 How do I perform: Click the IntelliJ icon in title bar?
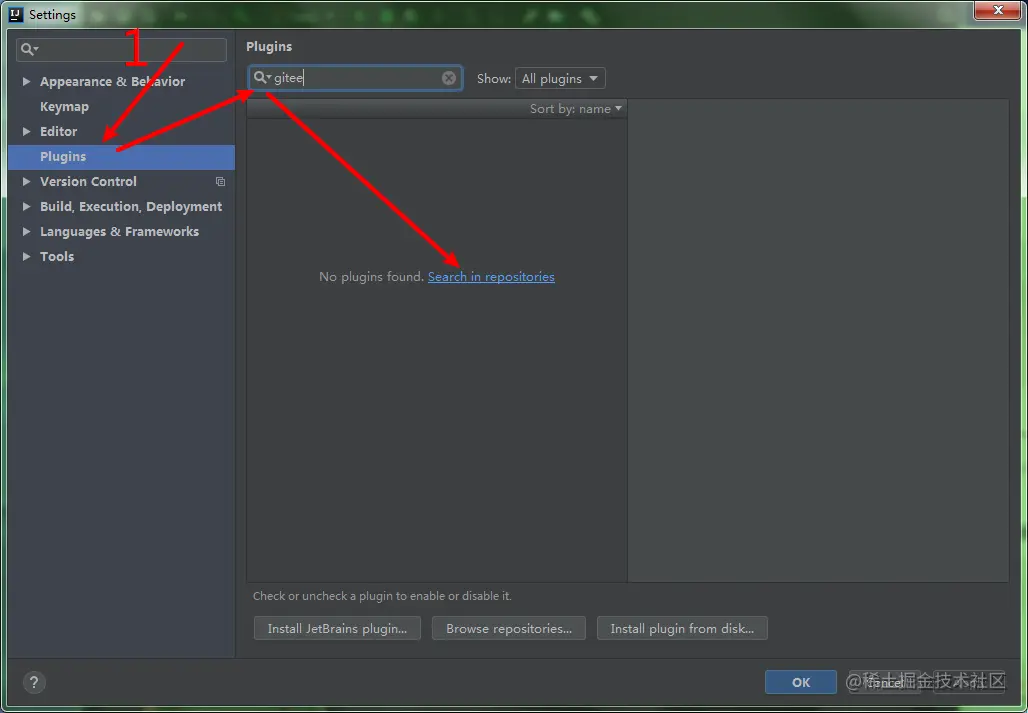[x=16, y=14]
